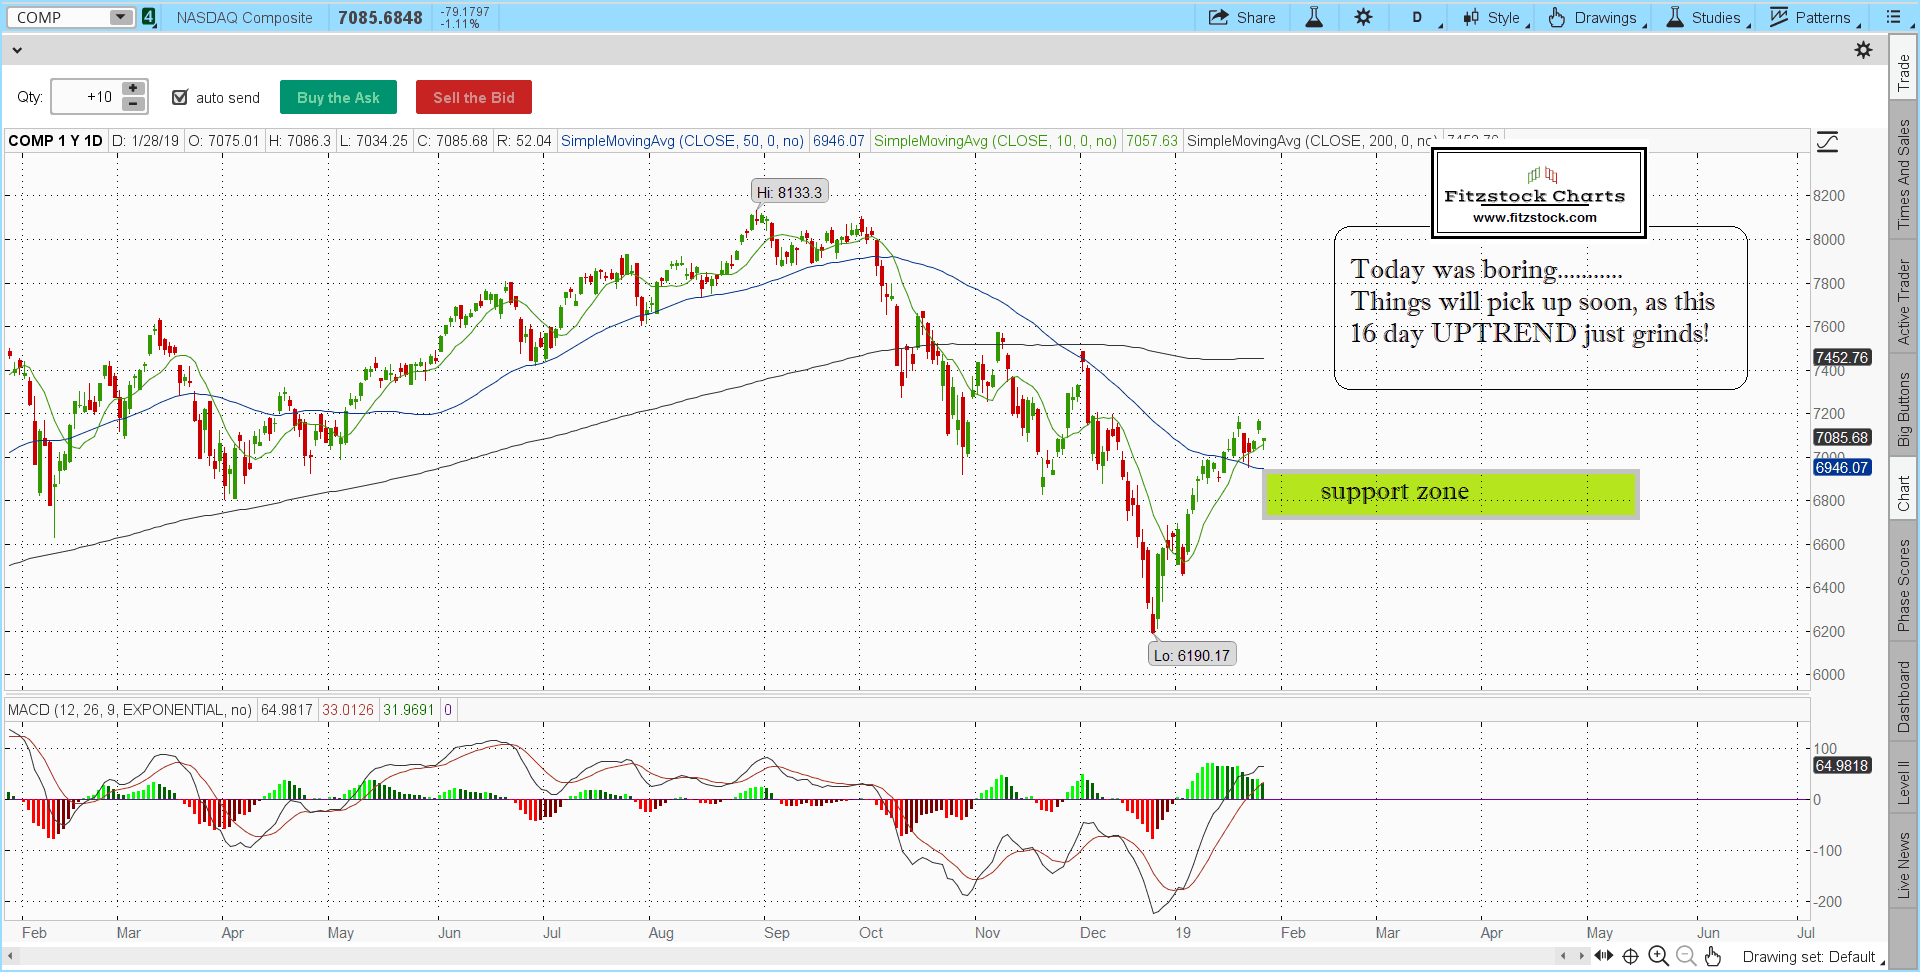This screenshot has width=1920, height=972.
Task: Open trade panel settings gear icon
Action: 1863,50
